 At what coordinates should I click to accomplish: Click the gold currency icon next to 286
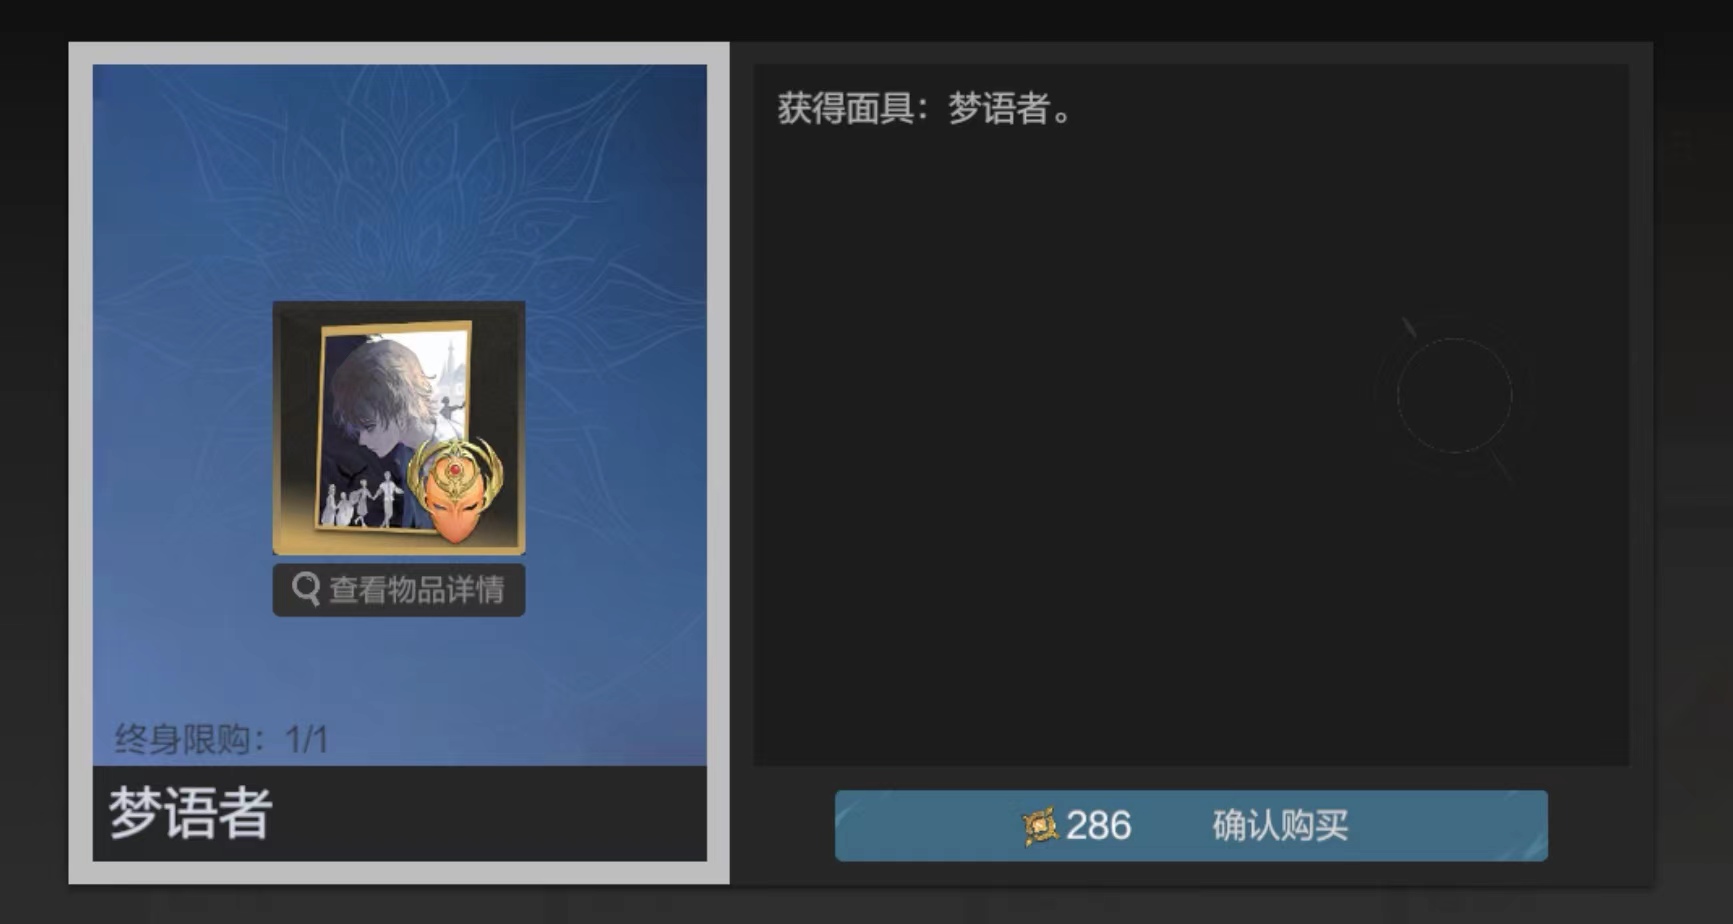[1040, 826]
